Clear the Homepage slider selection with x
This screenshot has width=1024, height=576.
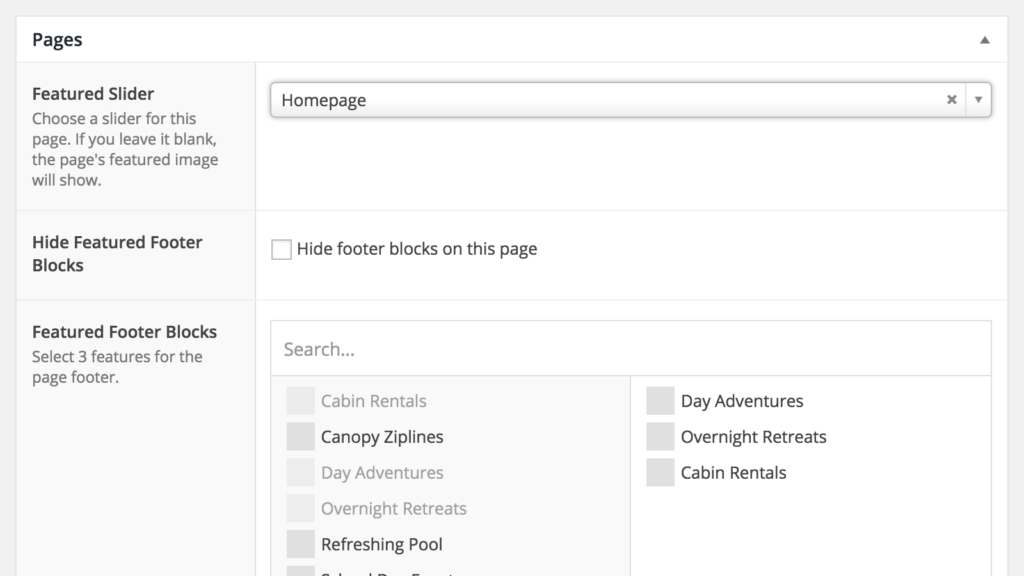[951, 100]
